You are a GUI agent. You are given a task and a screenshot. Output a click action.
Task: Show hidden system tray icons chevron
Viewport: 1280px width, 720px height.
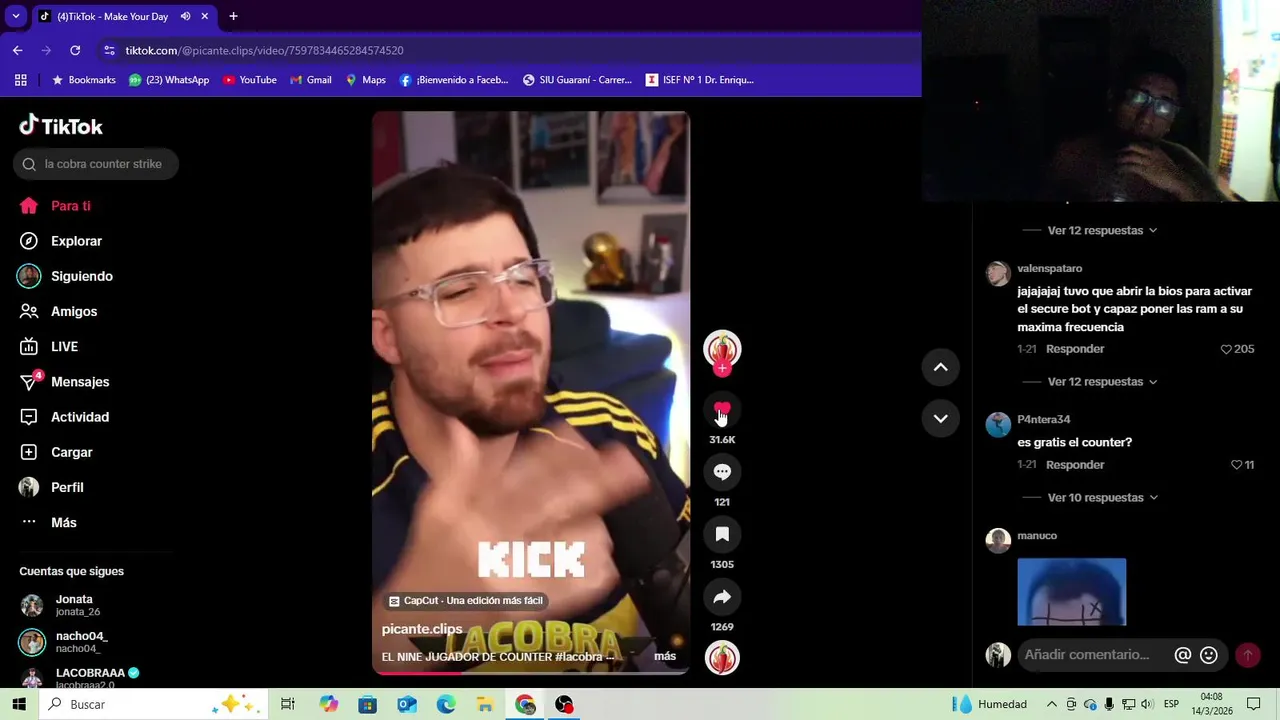(x=1051, y=704)
